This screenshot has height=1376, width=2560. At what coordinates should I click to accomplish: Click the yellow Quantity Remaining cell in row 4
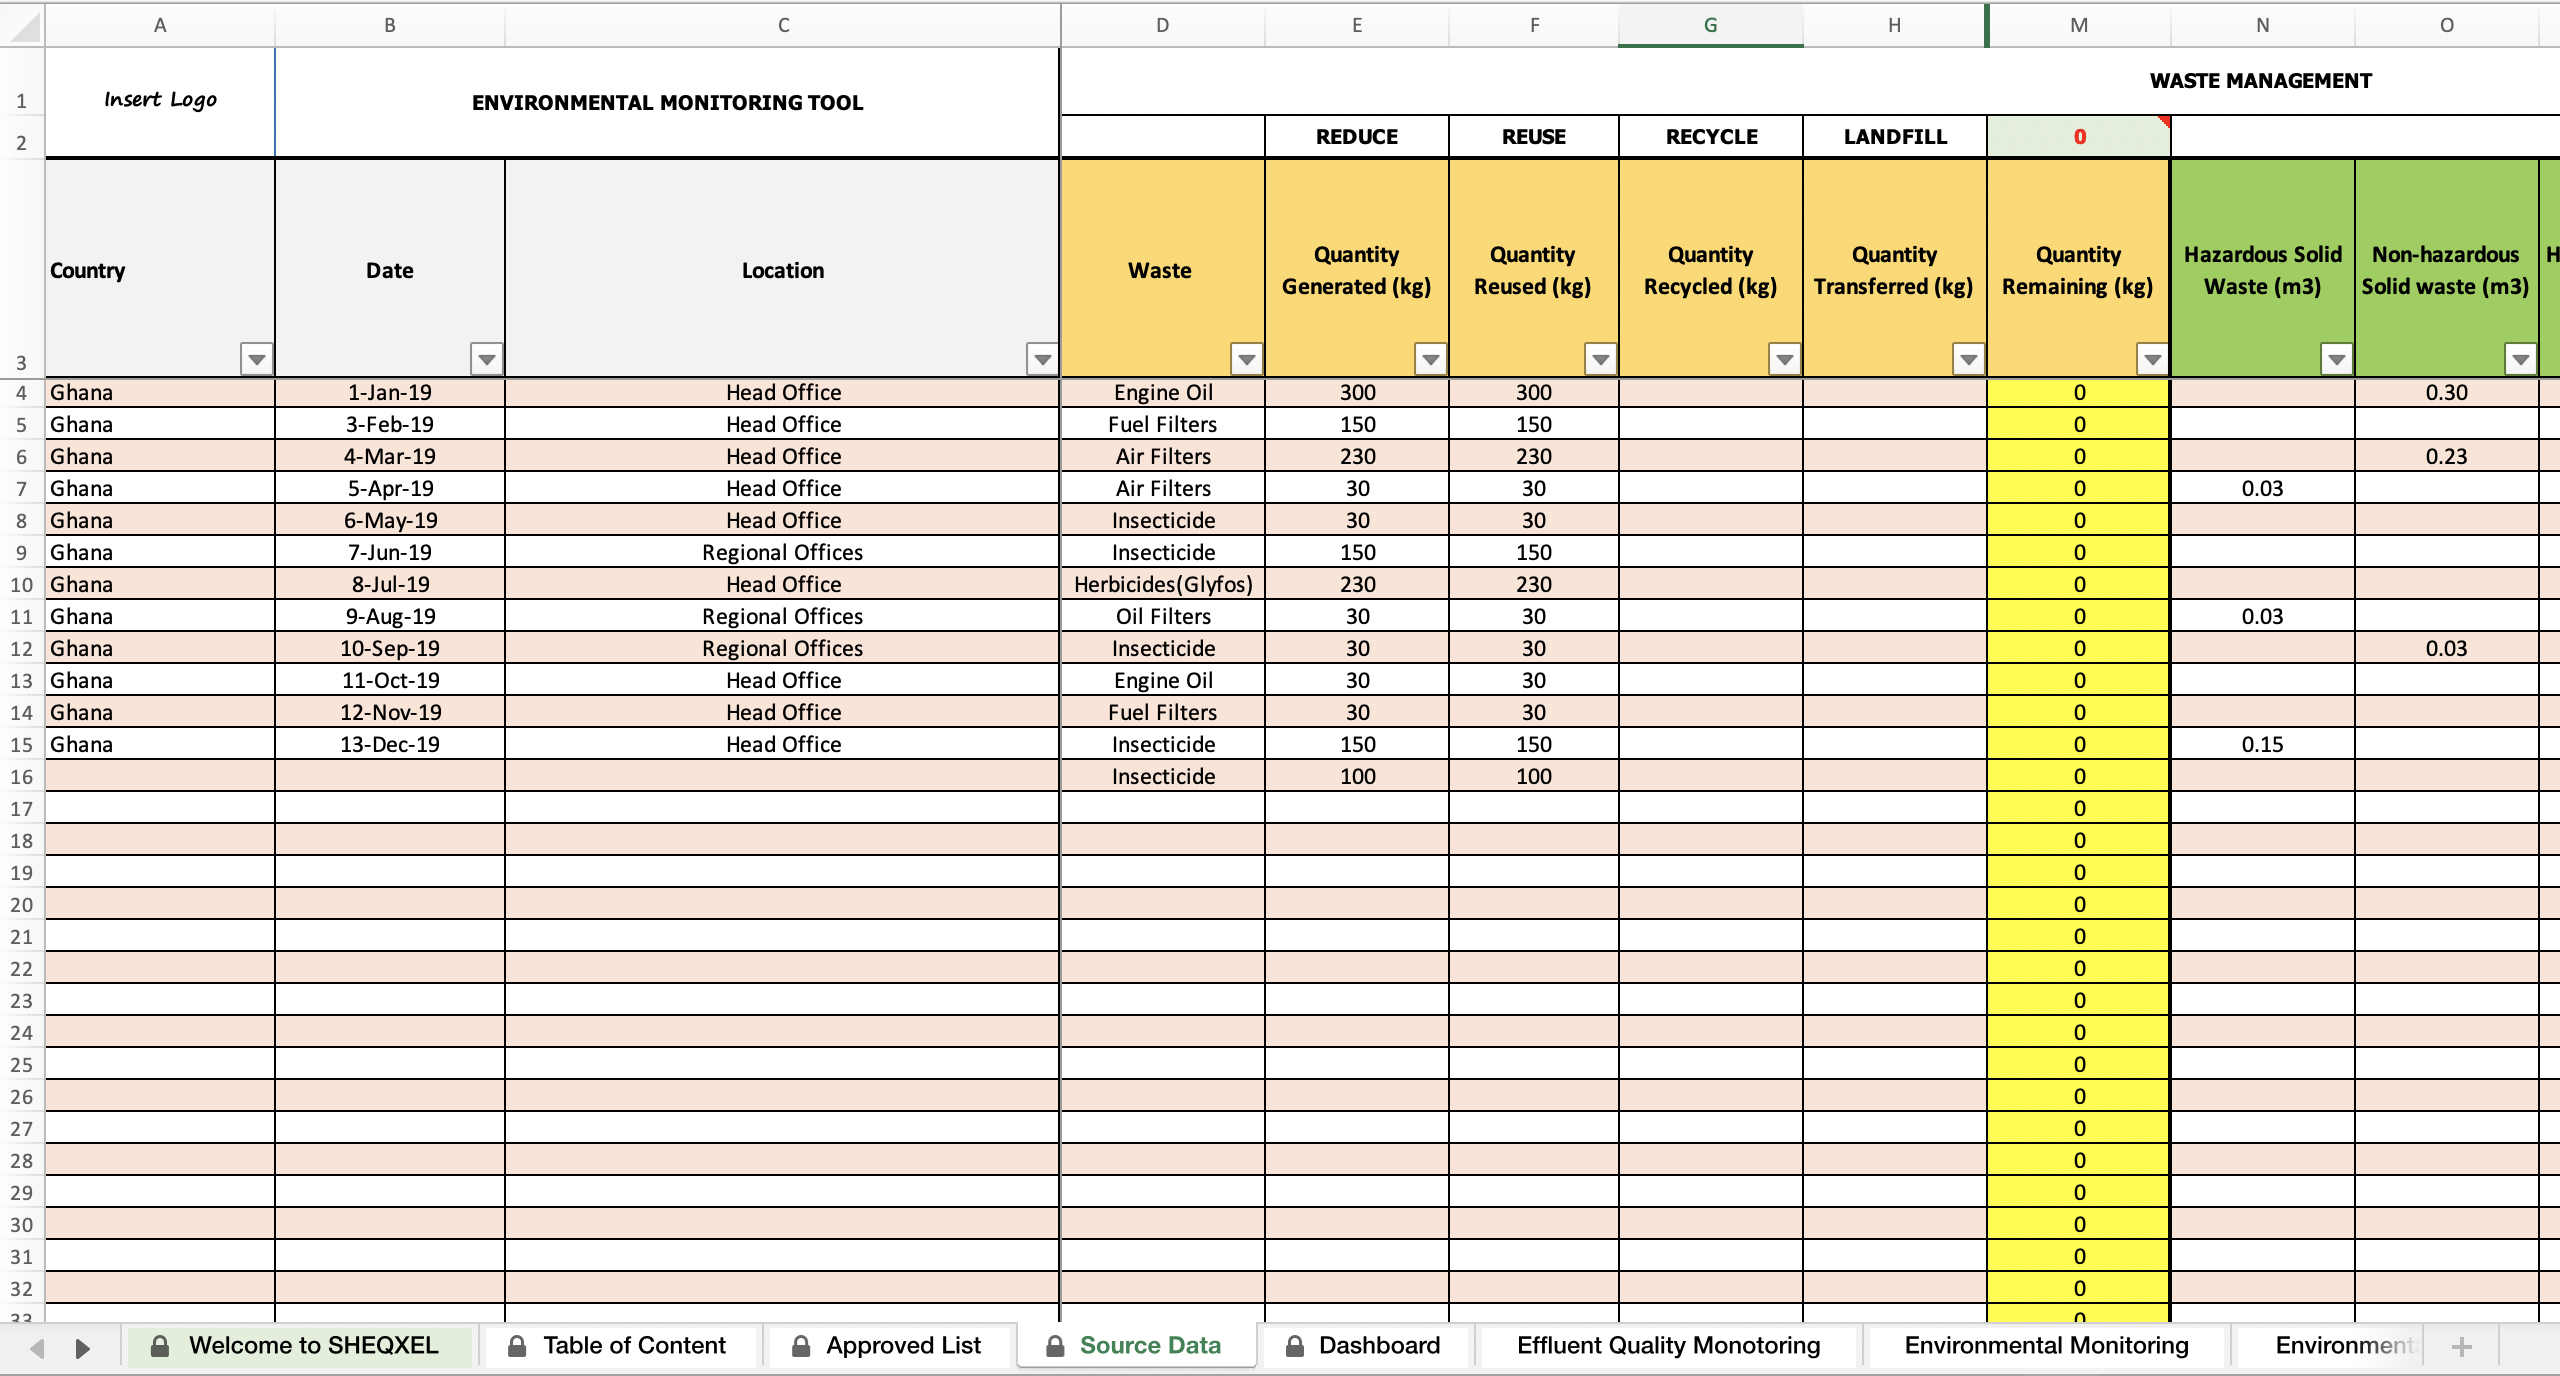(x=2079, y=393)
